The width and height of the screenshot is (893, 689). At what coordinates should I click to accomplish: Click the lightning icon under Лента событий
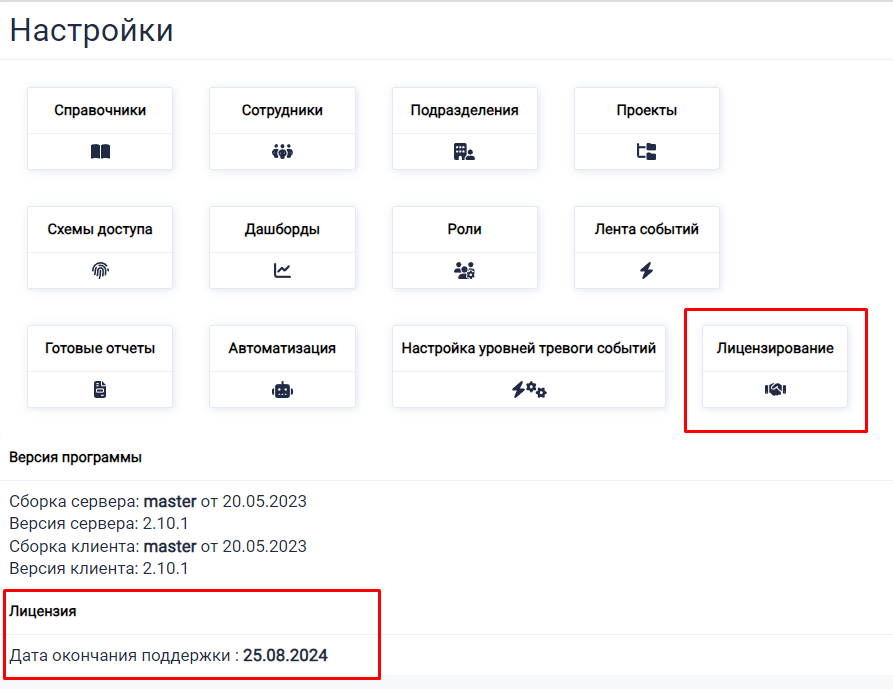coord(645,269)
